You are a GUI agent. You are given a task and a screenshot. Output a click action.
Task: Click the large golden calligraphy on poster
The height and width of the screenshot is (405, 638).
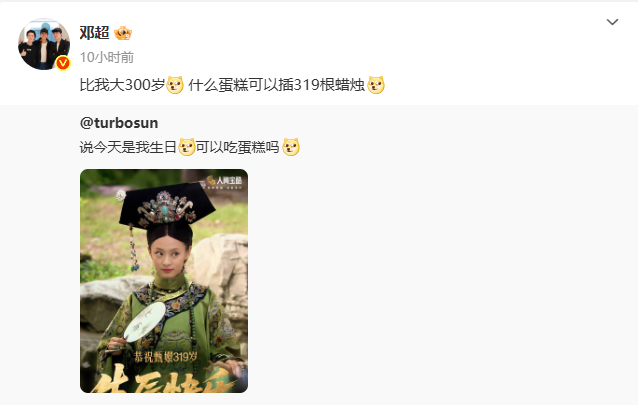163,379
